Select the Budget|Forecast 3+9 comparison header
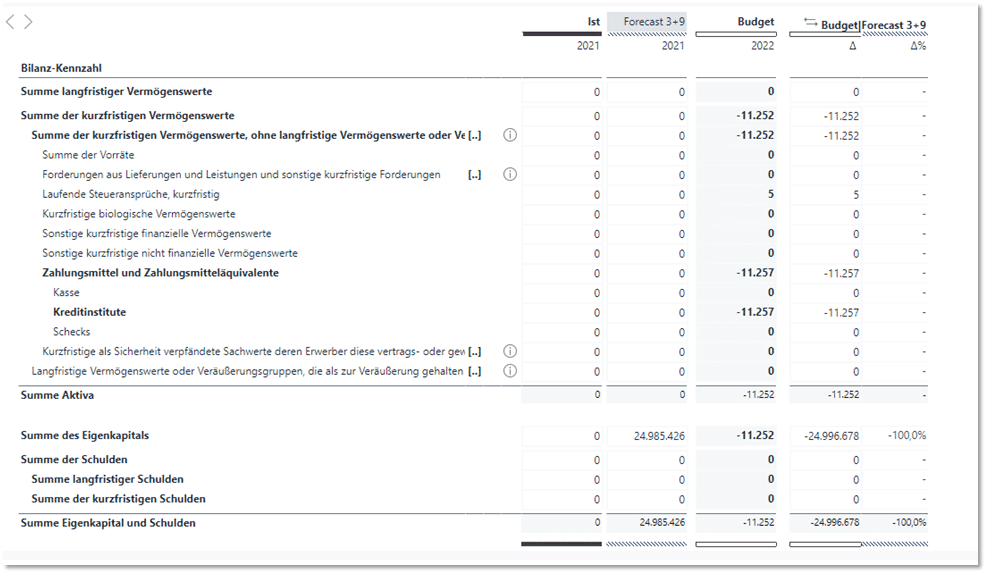This screenshot has height=574, width=987. tap(873, 25)
